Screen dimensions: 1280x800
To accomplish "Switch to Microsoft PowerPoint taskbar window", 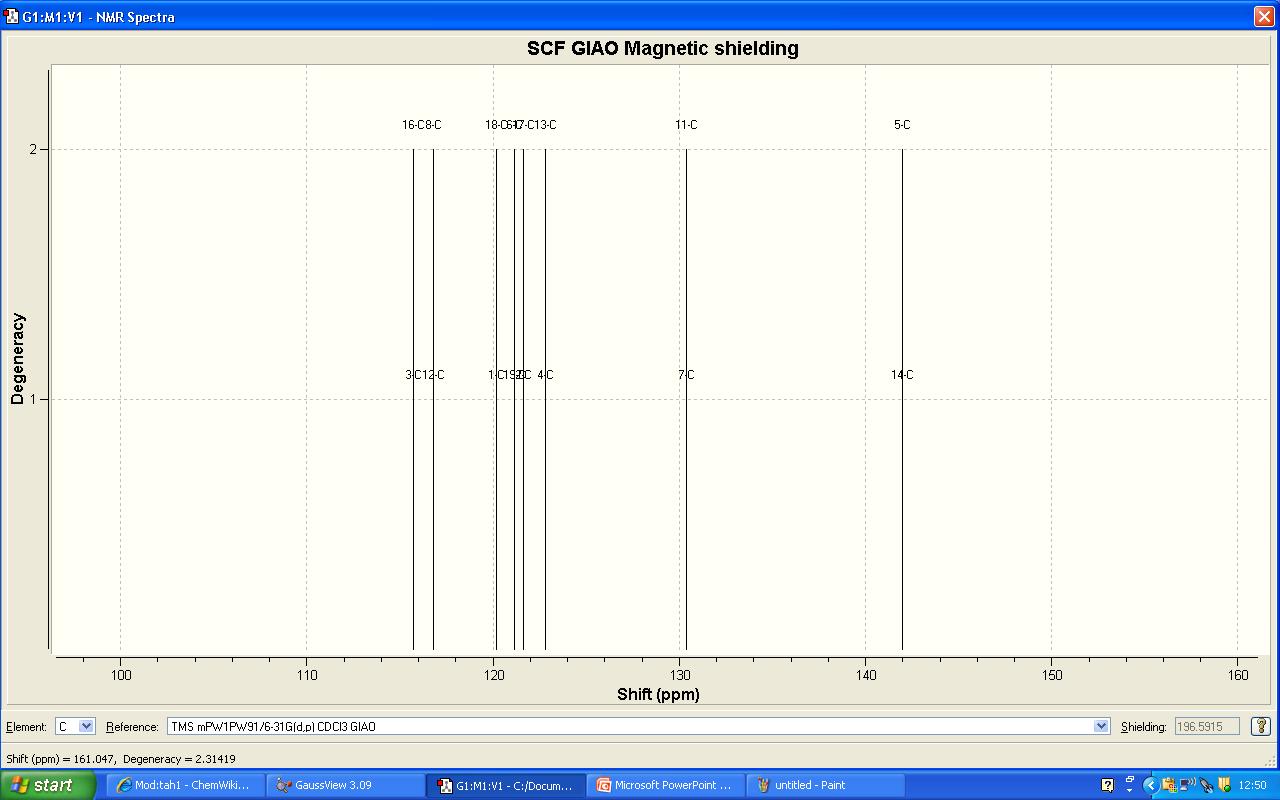I will click(x=664, y=785).
